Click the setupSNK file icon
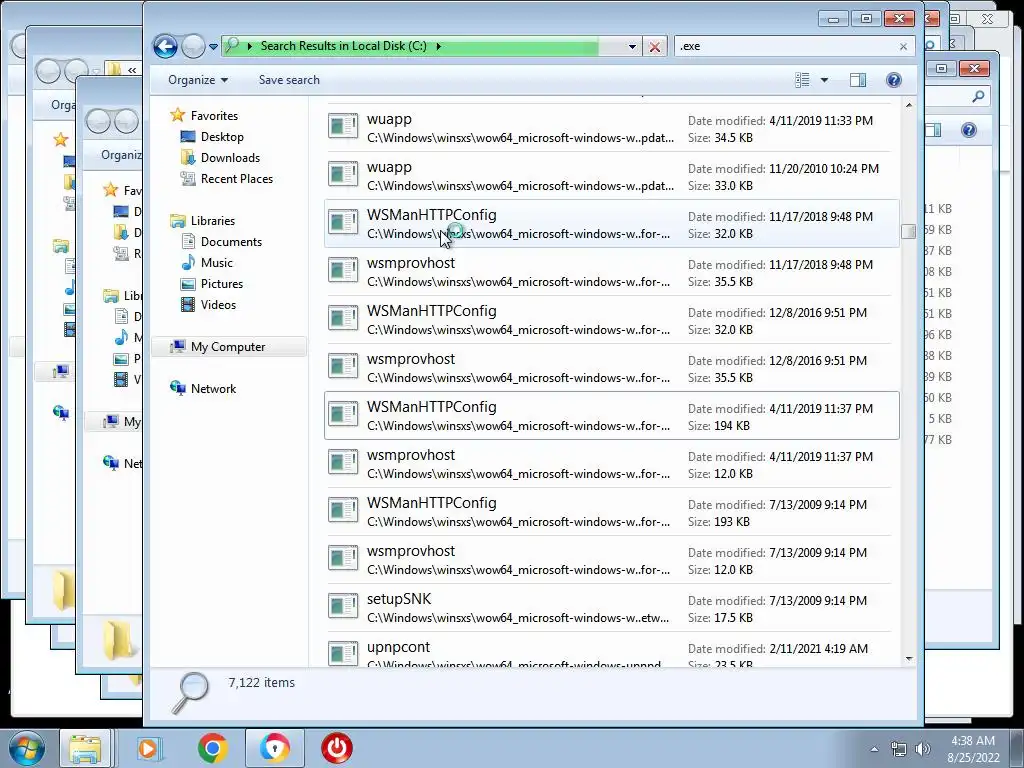Screen dimensions: 1024x768 coord(343,606)
